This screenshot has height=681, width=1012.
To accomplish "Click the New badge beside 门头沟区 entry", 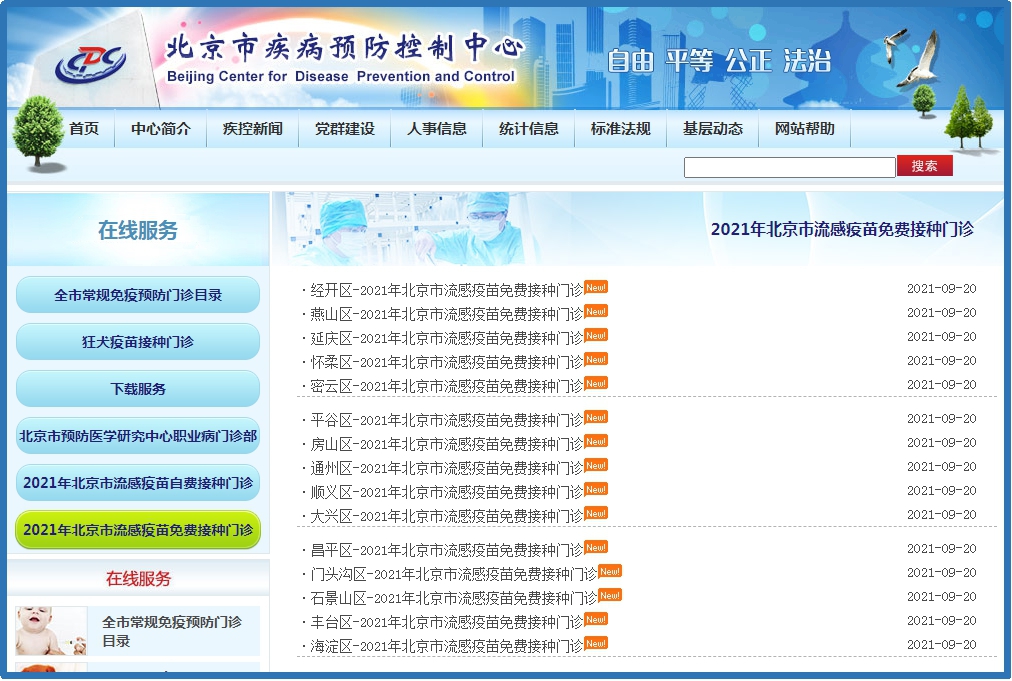I will point(610,571).
